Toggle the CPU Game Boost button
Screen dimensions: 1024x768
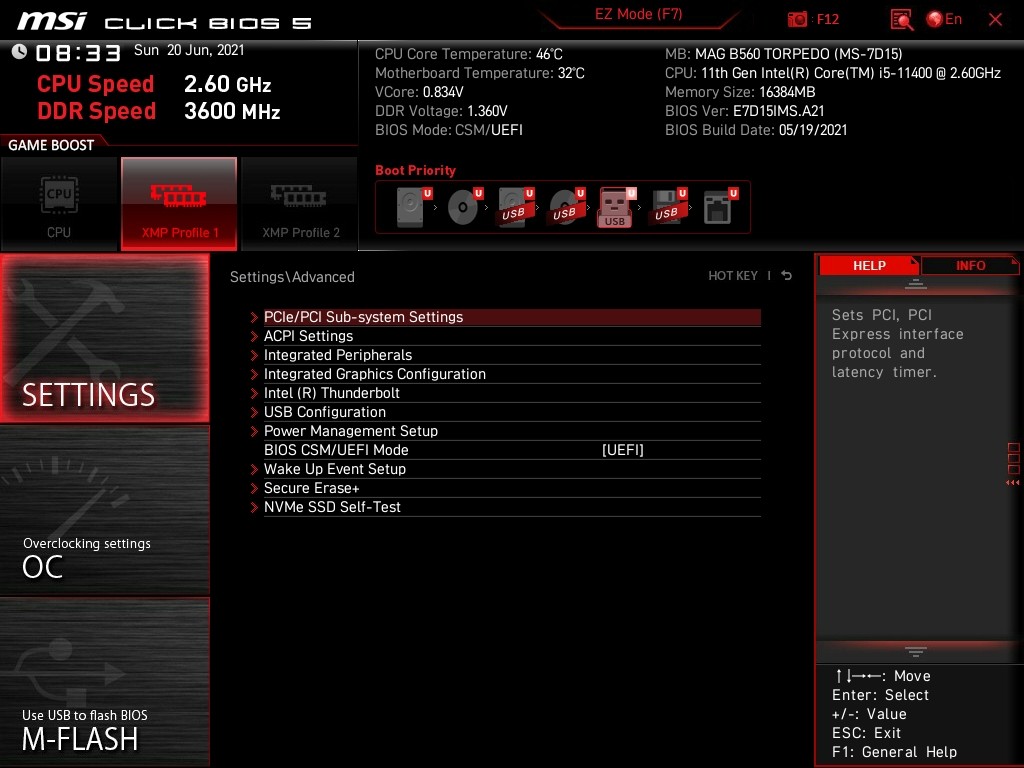coord(59,204)
